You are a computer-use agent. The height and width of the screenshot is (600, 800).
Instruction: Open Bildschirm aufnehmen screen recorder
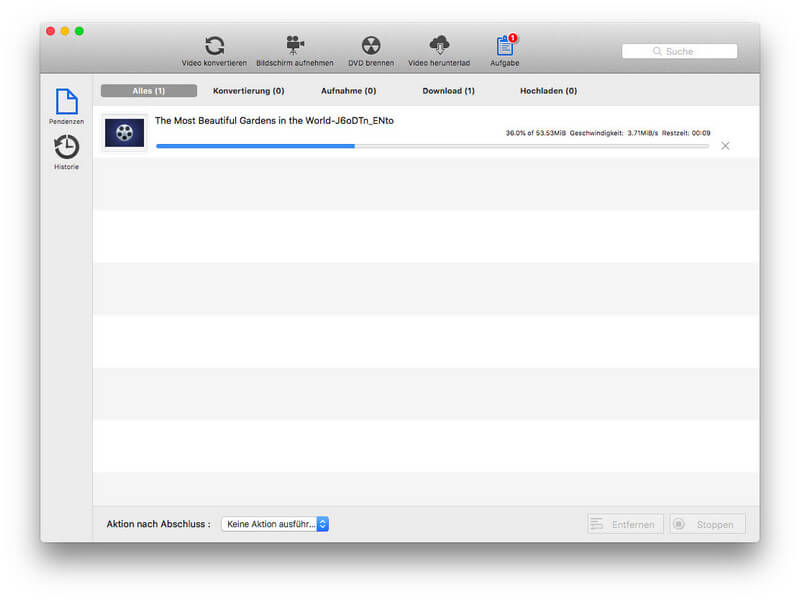tap(294, 51)
